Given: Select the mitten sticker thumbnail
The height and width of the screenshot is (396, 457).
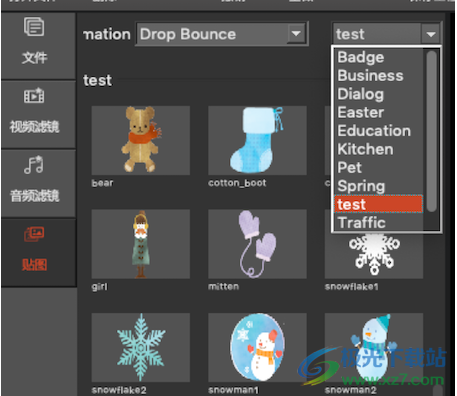Looking at the screenshot, I should pos(257,244).
